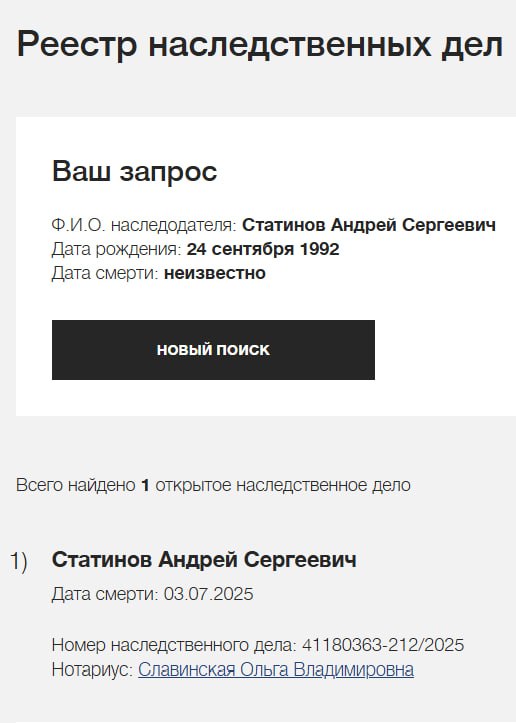The image size is (516, 723).
Task: Click the Номер наследственного дела label
Action: [x=174, y=645]
